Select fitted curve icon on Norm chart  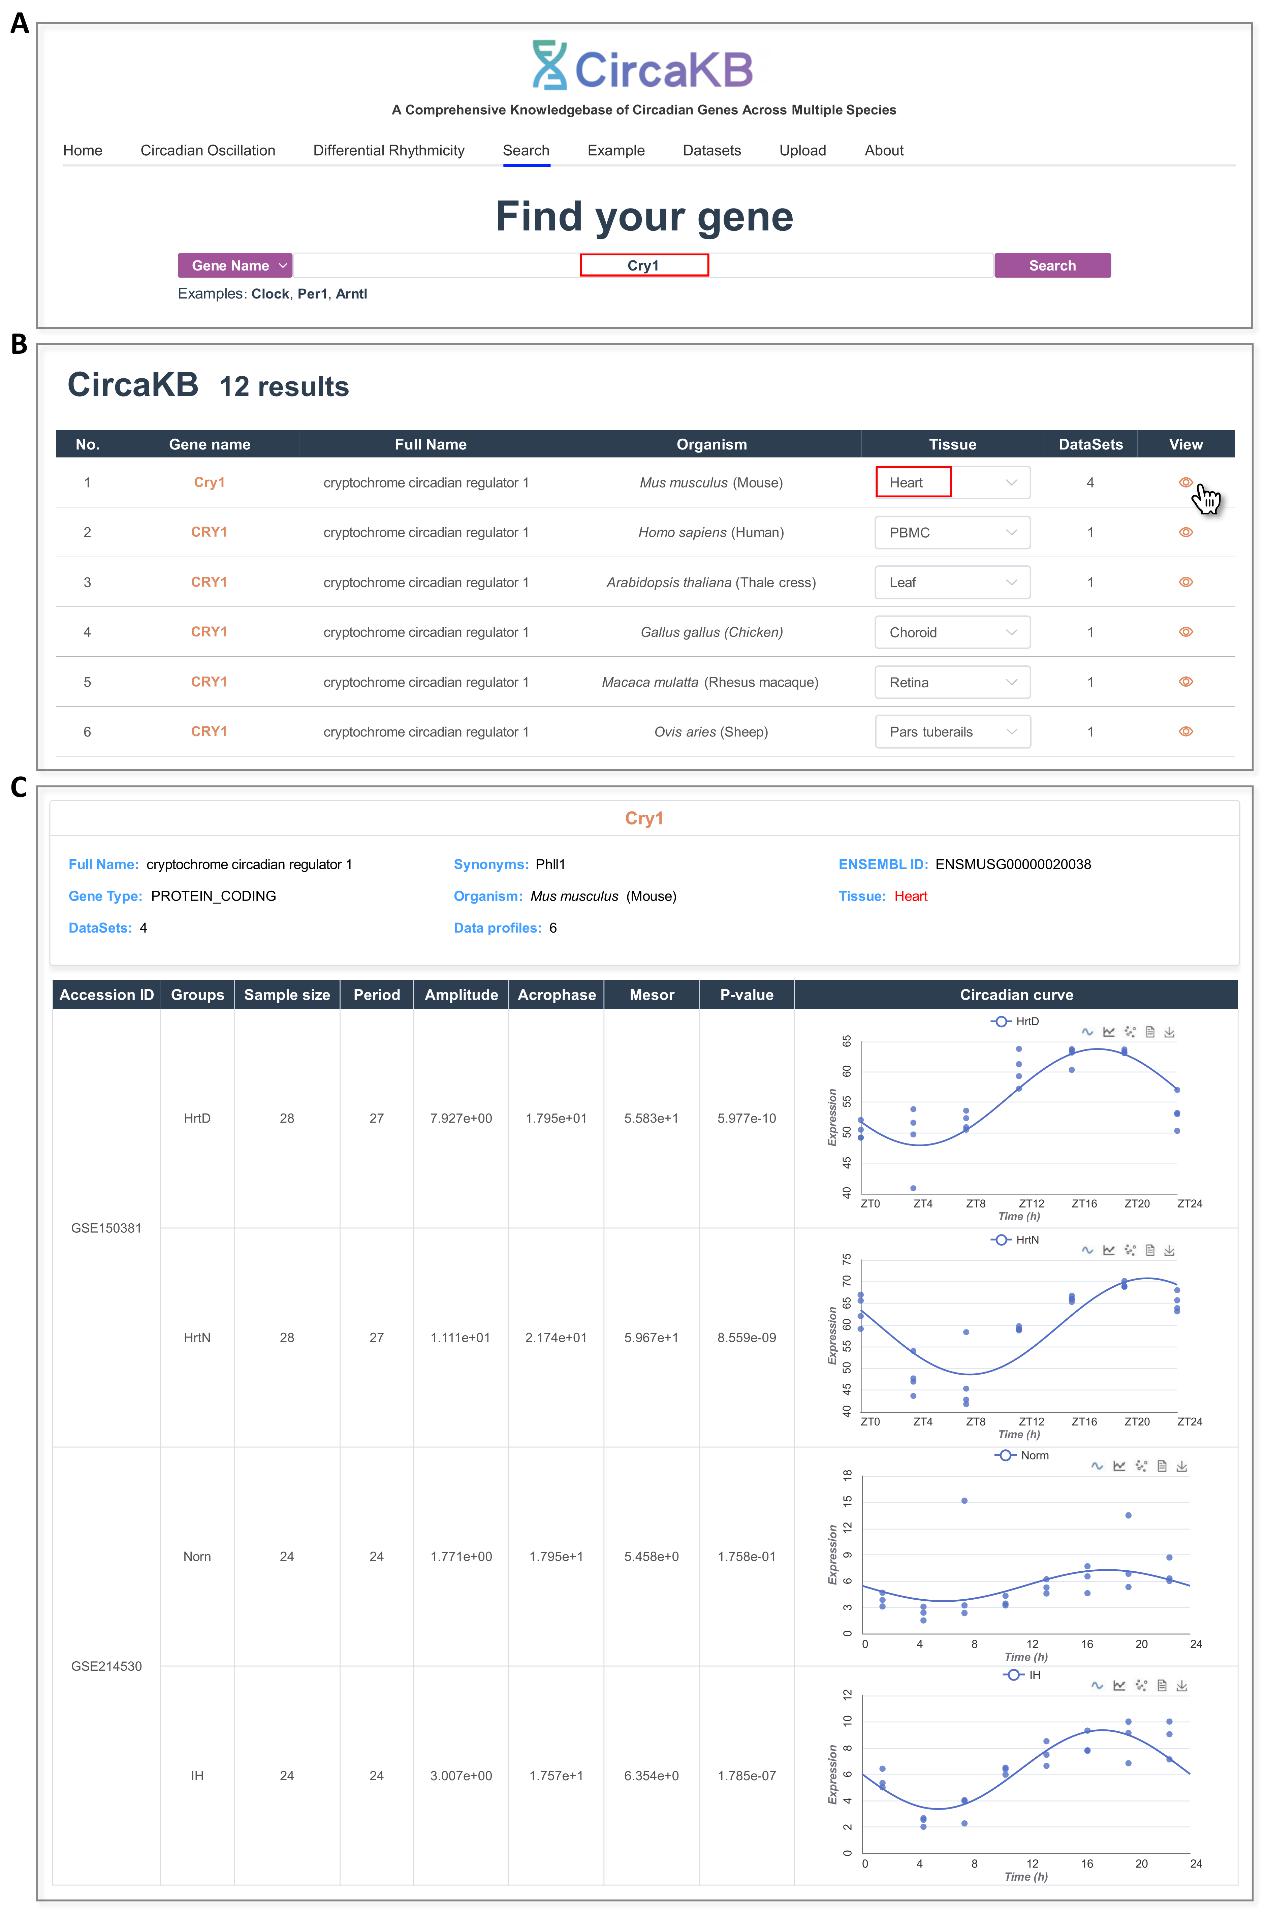coord(1097,1467)
